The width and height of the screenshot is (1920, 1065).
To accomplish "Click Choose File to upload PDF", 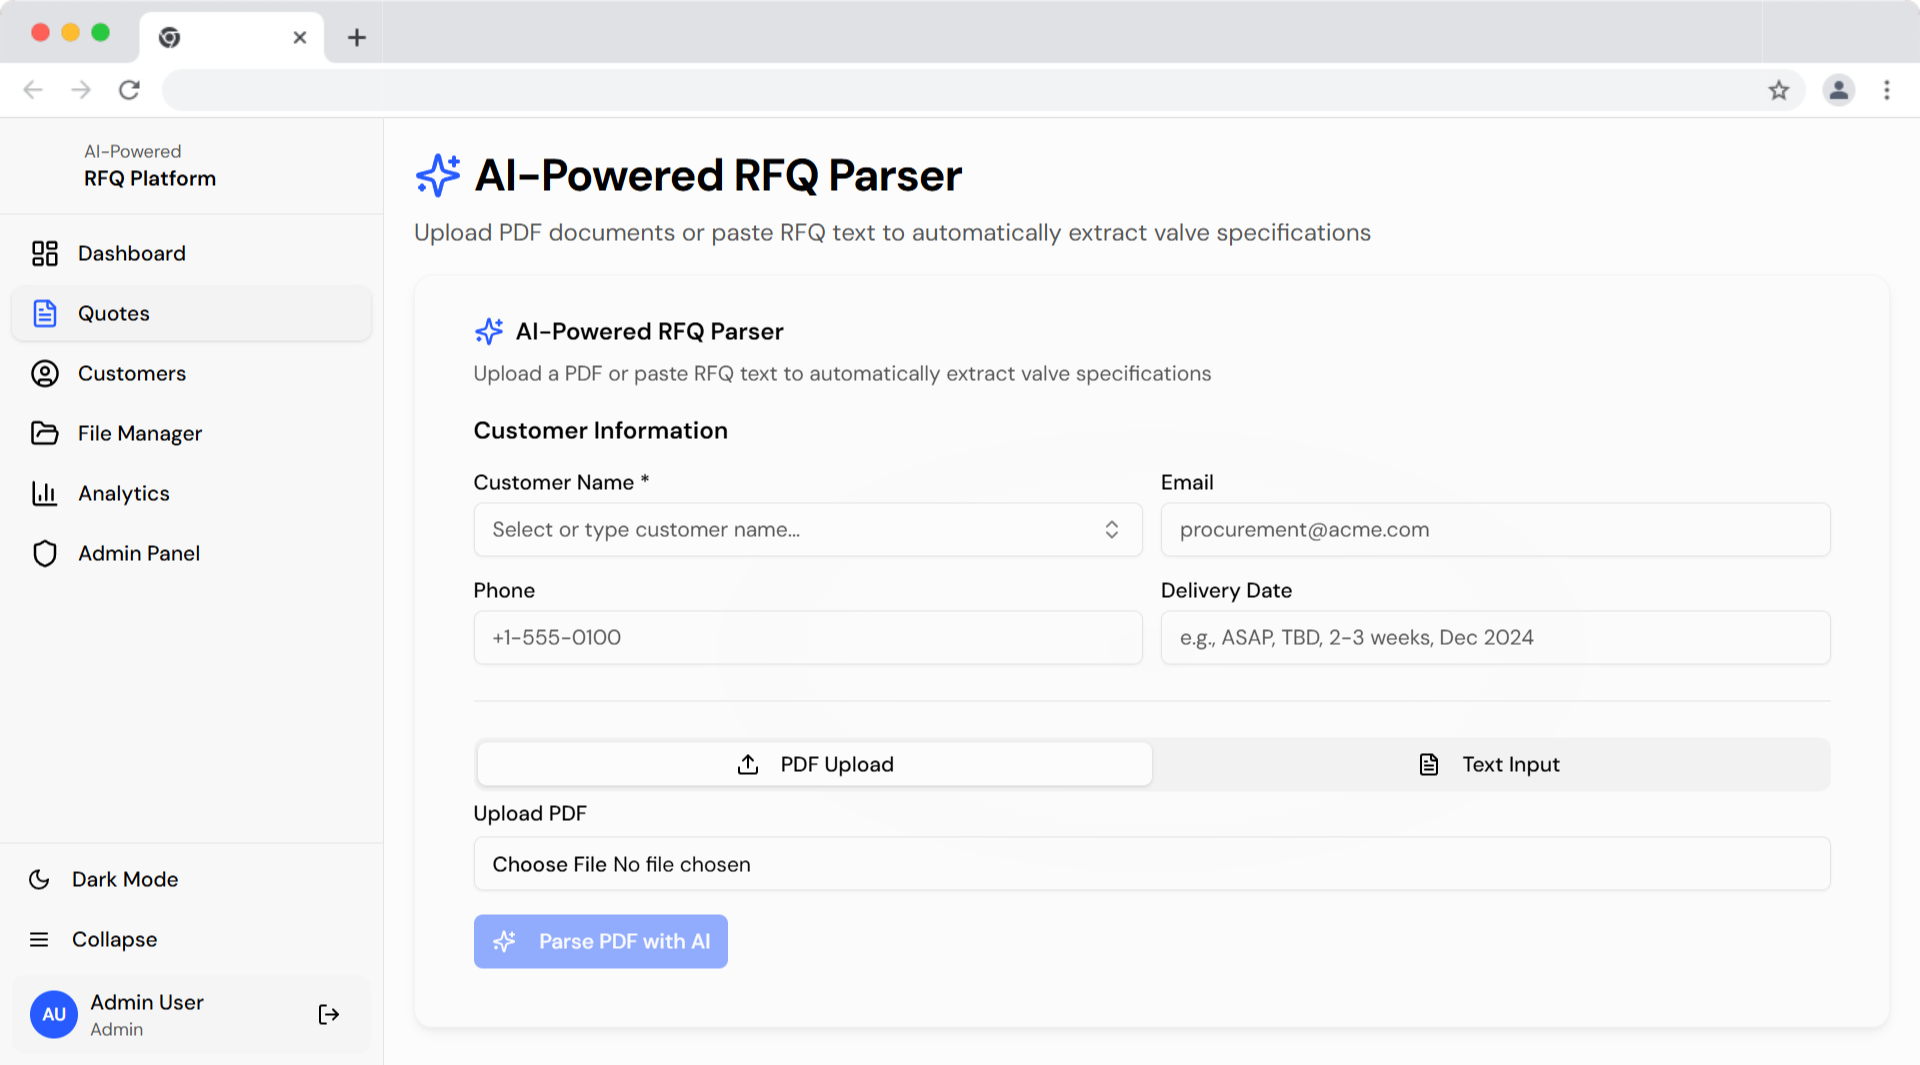I will pos(549,864).
